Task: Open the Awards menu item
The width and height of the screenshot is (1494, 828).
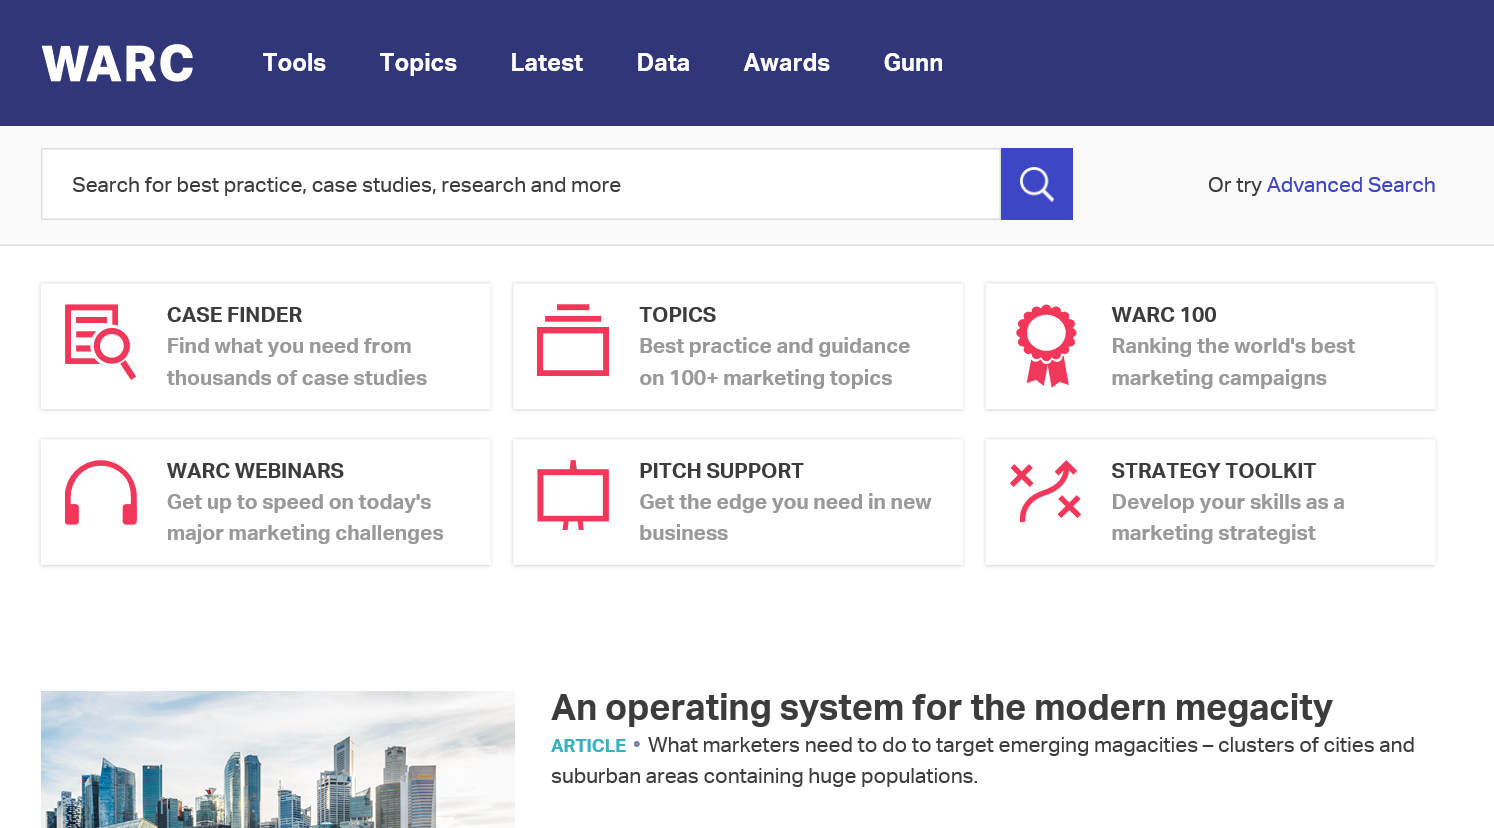Action: pyautogui.click(x=786, y=62)
